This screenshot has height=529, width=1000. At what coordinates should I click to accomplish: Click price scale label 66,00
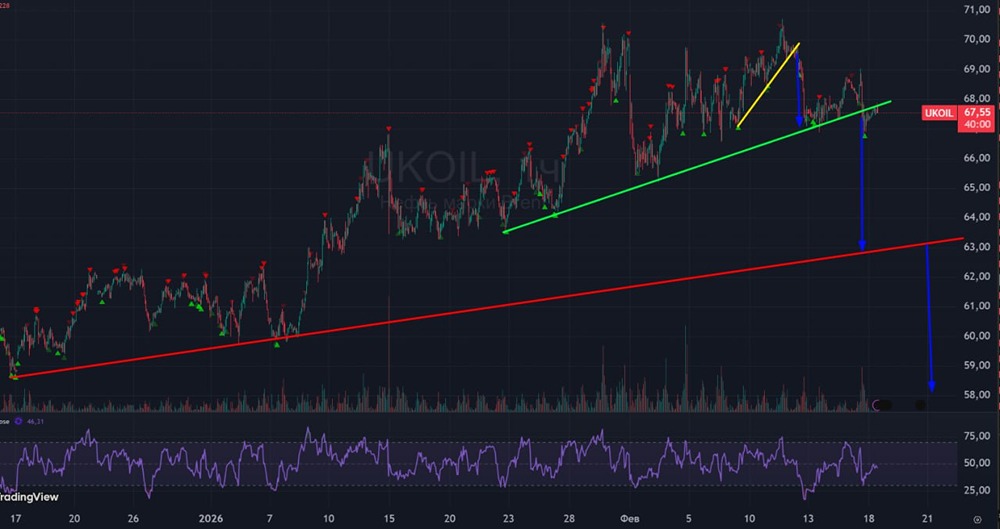click(x=977, y=158)
